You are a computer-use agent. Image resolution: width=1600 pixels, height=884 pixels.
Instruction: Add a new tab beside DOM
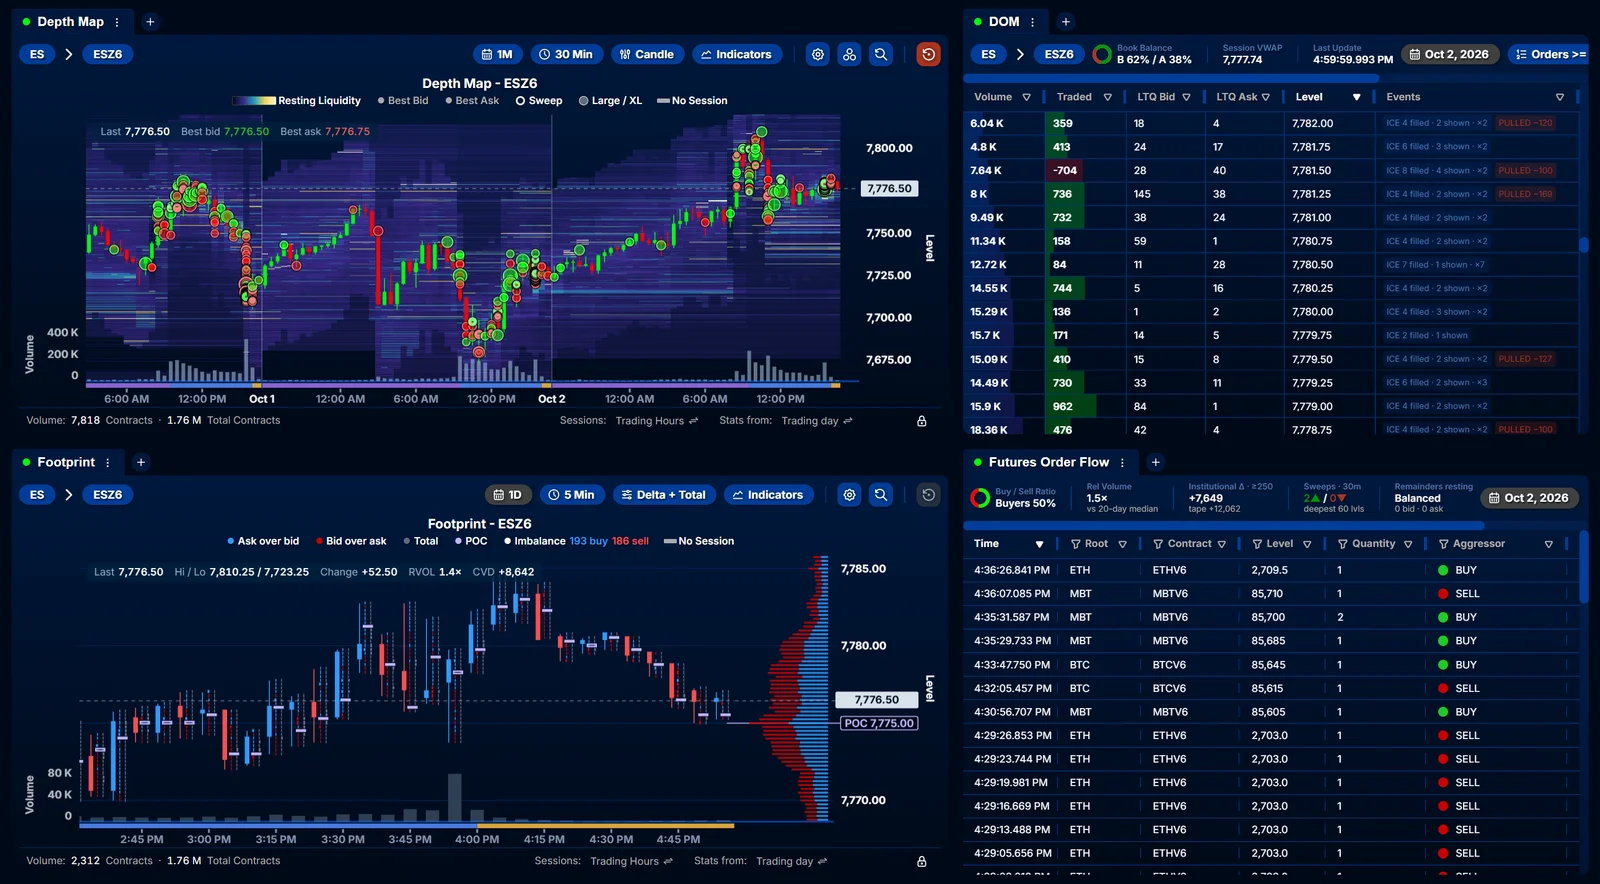click(x=1066, y=22)
